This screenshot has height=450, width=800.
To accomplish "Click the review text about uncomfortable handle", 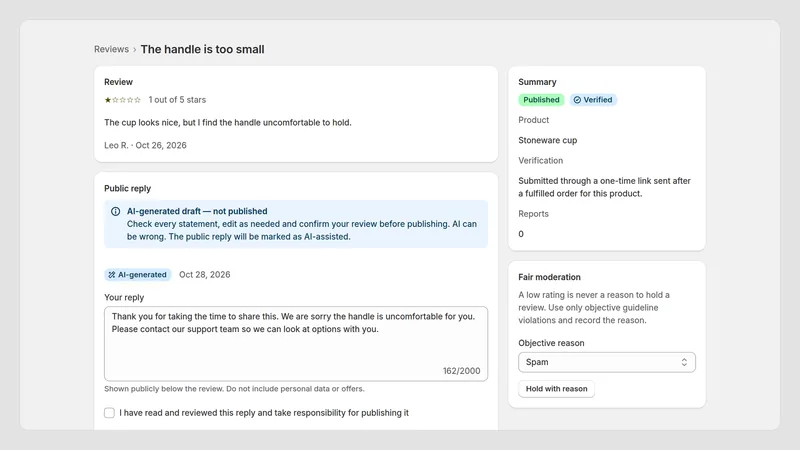I will [x=228, y=122].
